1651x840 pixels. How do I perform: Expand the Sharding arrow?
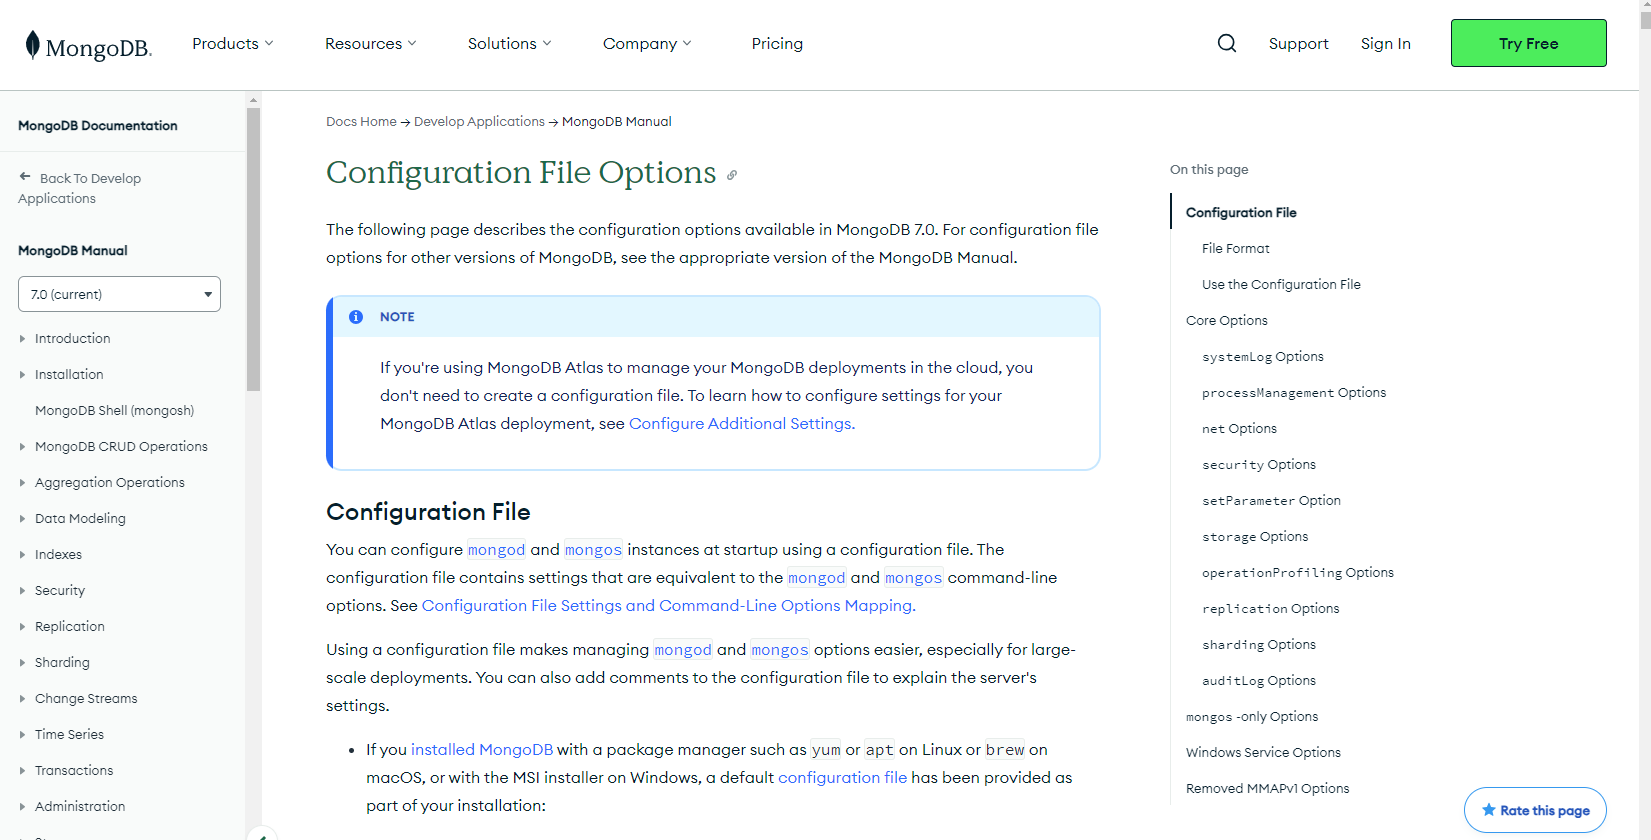tap(22, 663)
